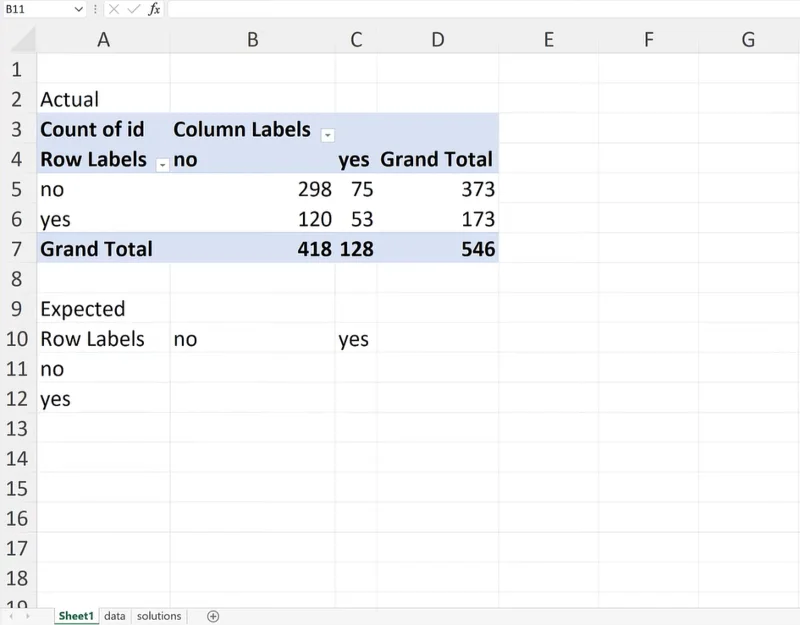800x625 pixels.
Task: Click the 'Grand Total' row label in row 7
Action: click(103, 249)
